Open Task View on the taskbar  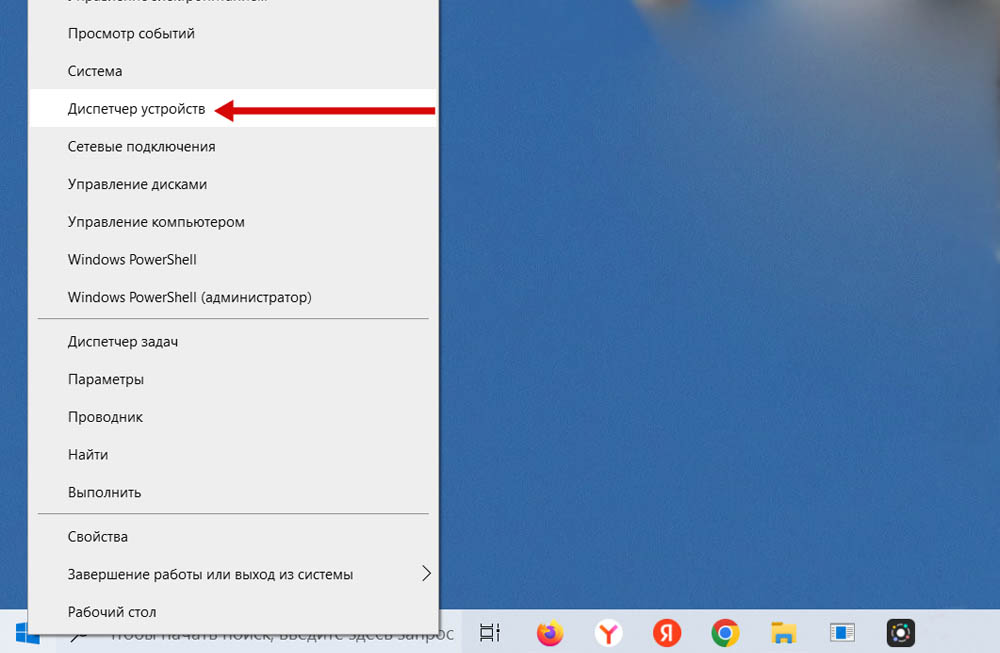[490, 633]
